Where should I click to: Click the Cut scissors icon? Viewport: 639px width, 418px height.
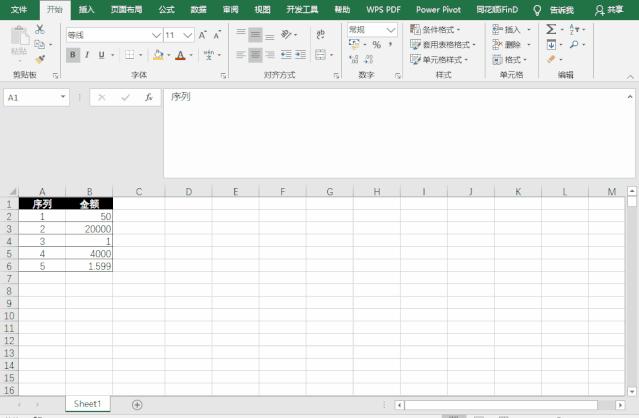40,29
